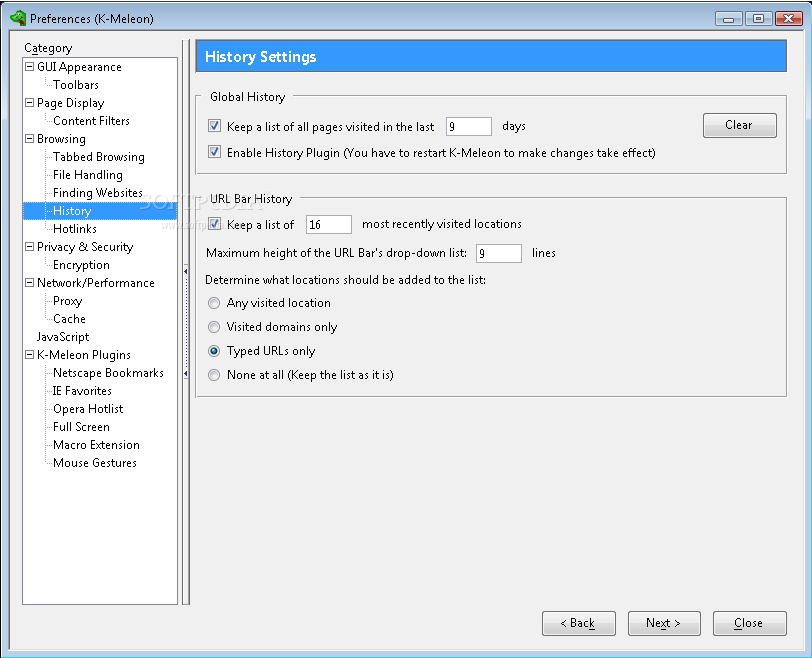Click the Close button at the bottom

pyautogui.click(x=749, y=623)
